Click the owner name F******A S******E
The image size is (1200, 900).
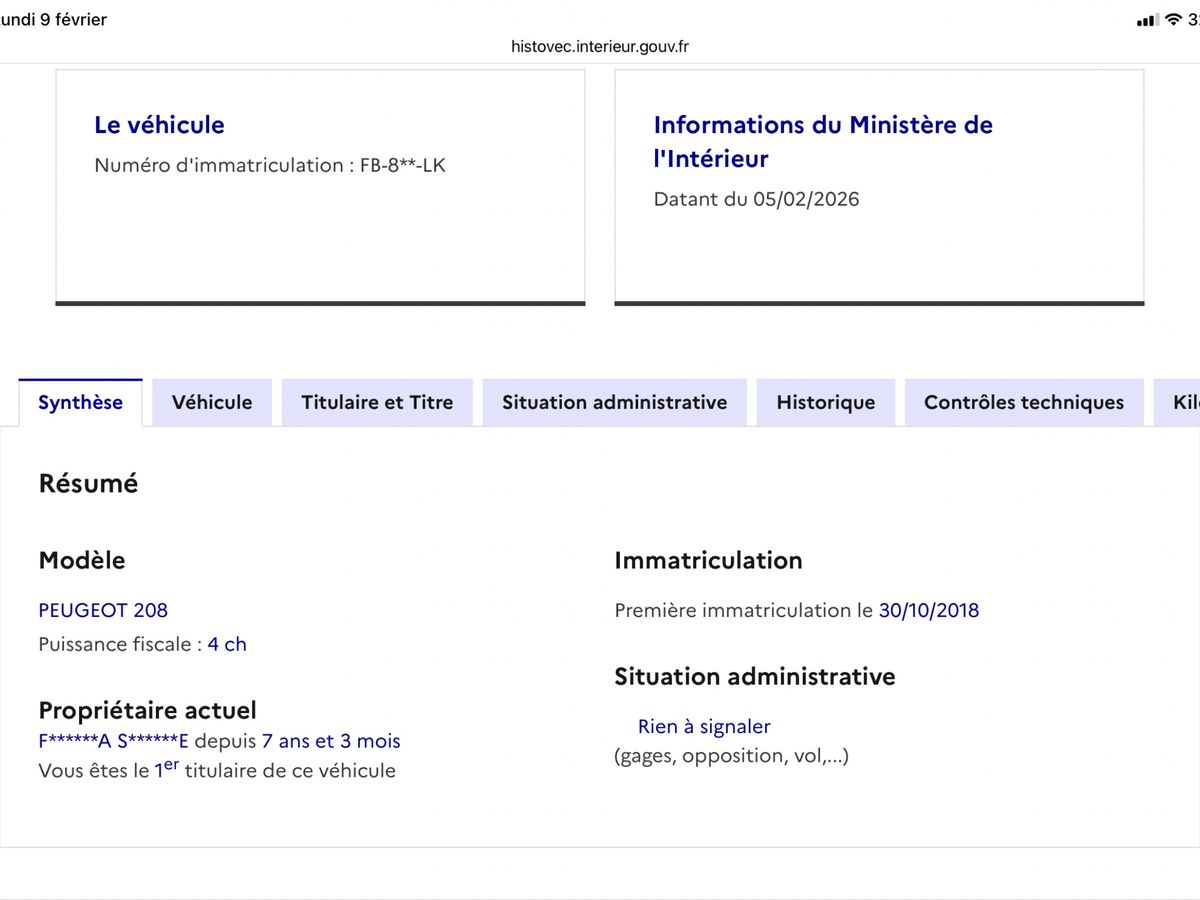coord(113,741)
